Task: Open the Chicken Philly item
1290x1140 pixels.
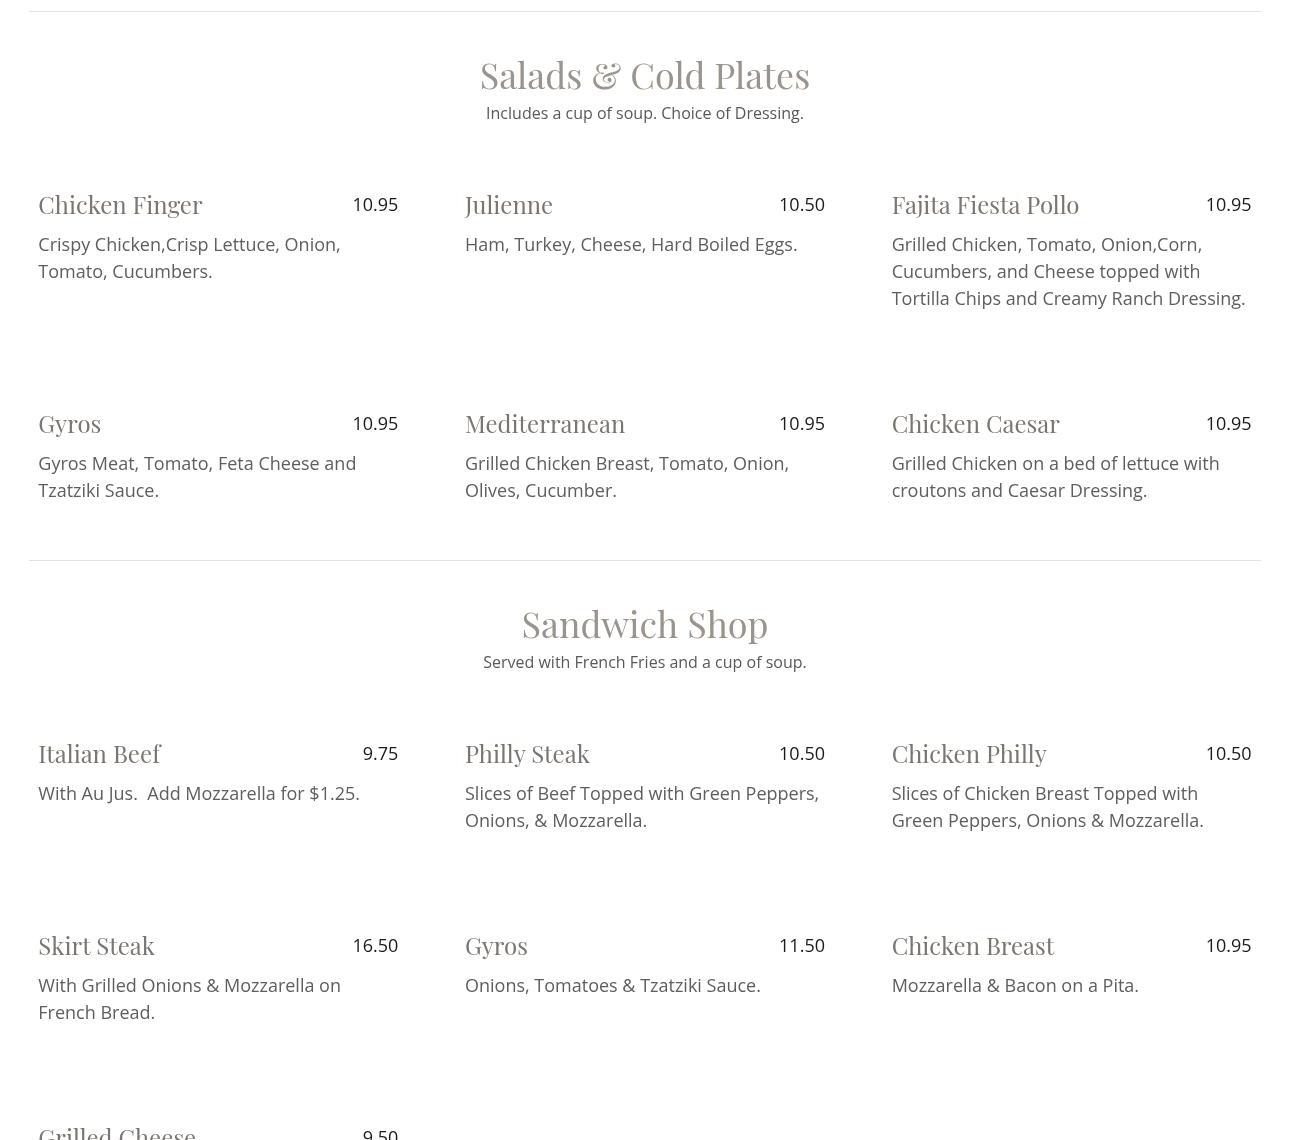Action: [x=968, y=754]
